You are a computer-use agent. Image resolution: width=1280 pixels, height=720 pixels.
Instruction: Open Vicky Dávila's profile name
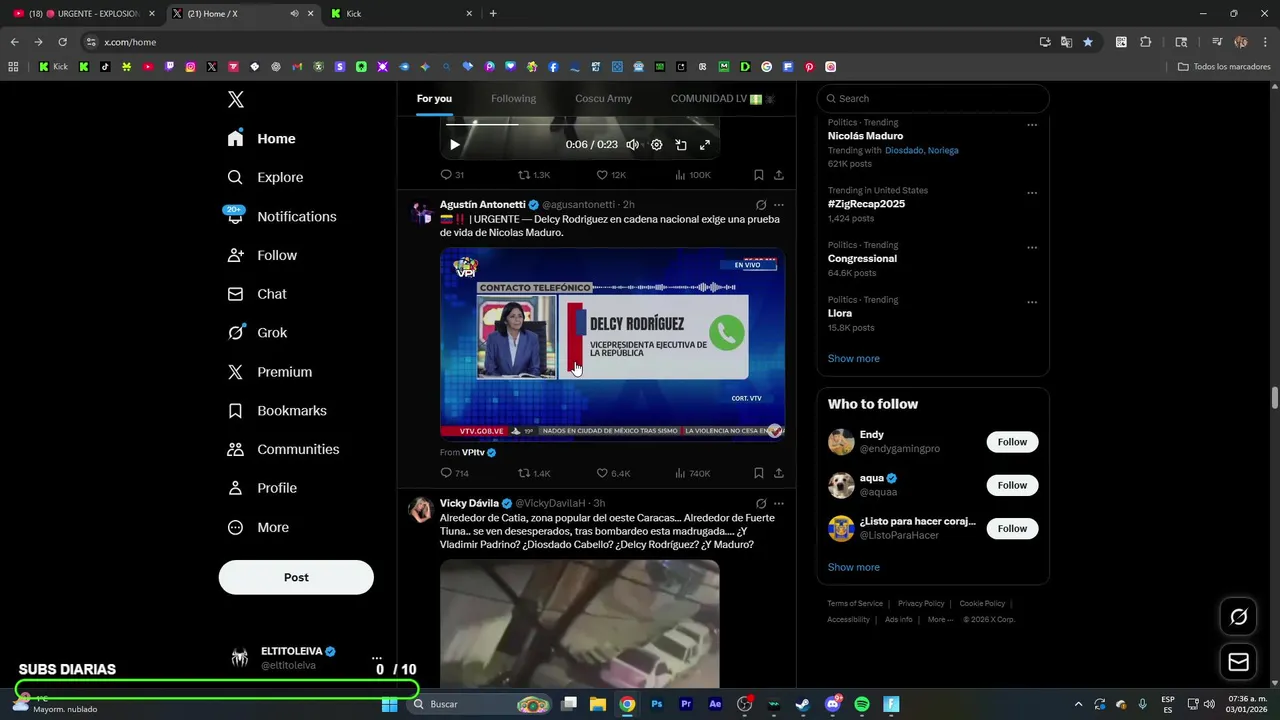pos(469,503)
